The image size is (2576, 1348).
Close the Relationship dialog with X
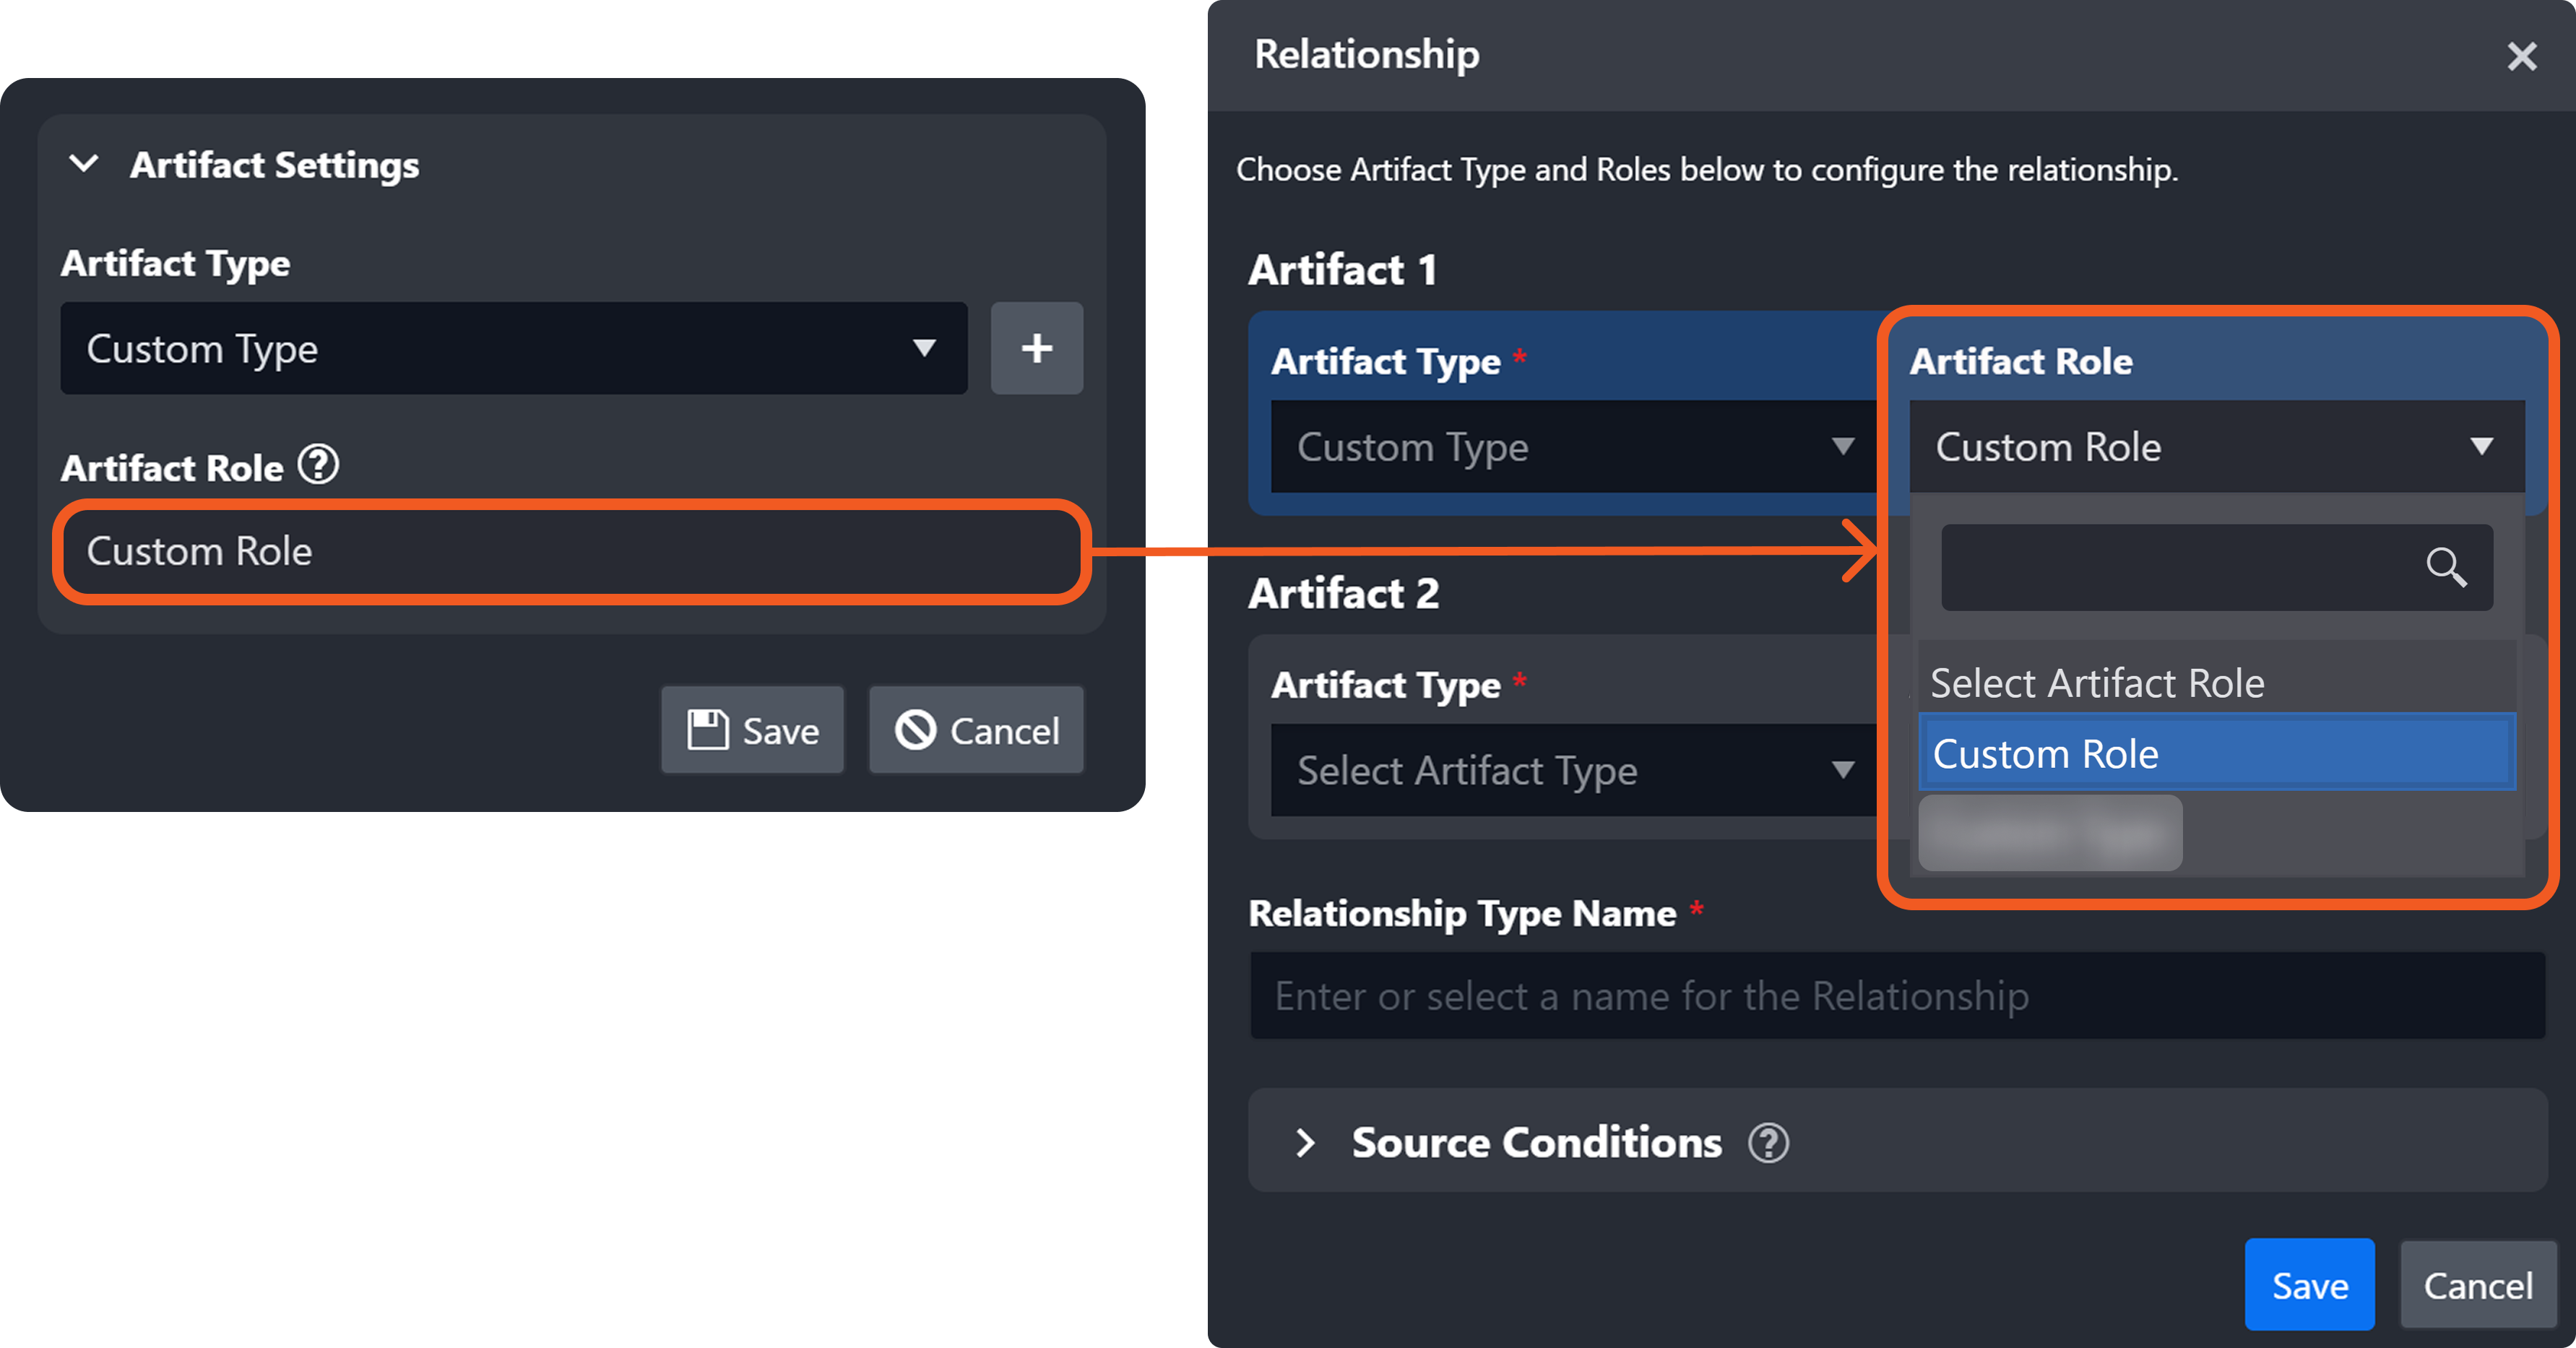pos(2521,56)
